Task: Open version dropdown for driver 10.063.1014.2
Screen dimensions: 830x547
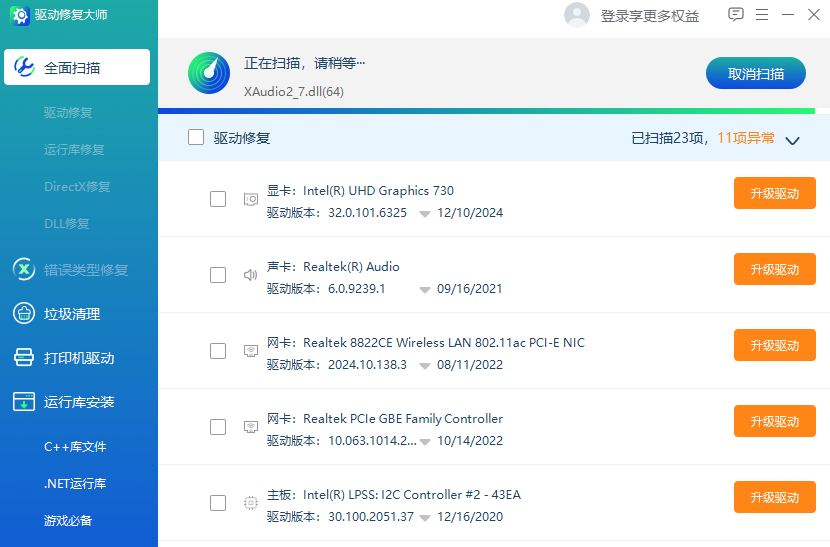Action: 425,442
